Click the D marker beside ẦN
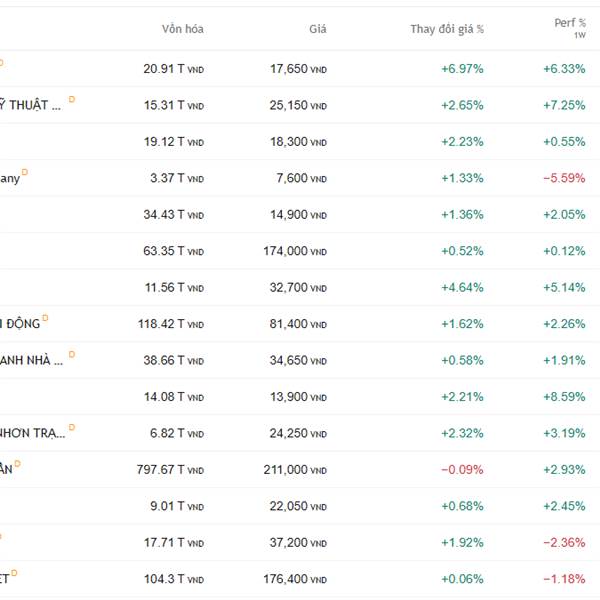The height and width of the screenshot is (600, 600). pos(17,464)
